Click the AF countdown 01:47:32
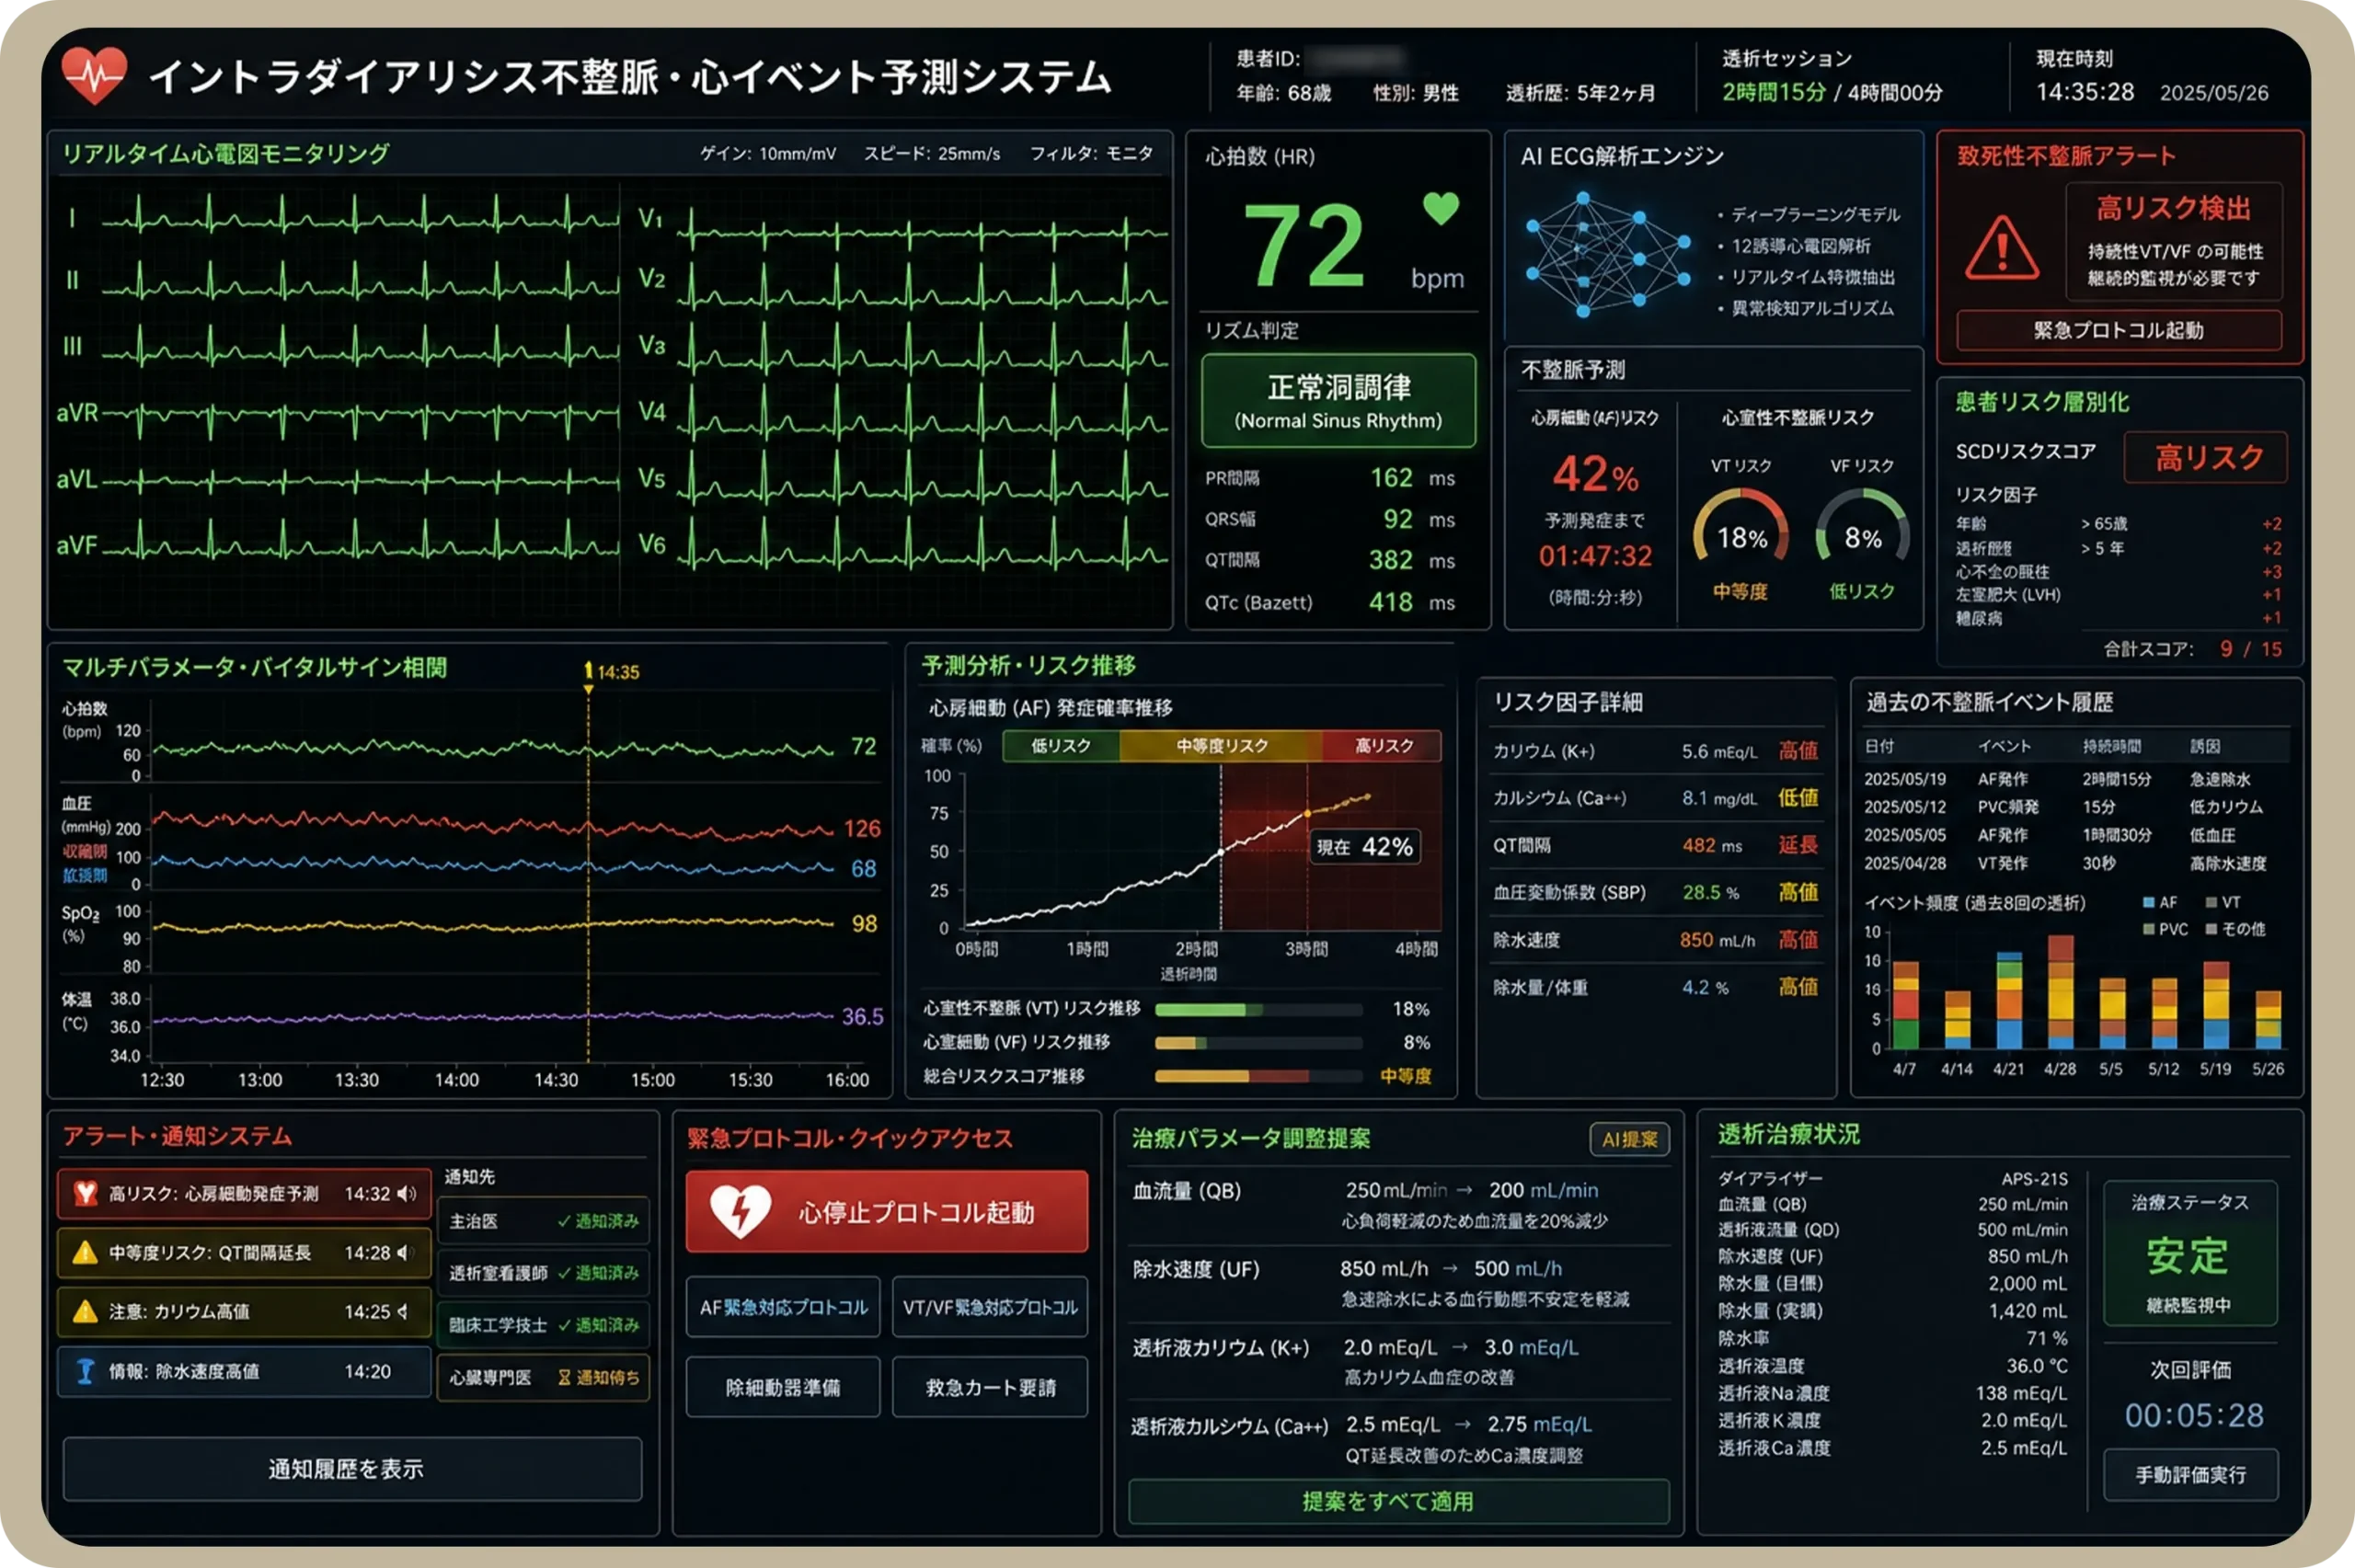The height and width of the screenshot is (1568, 2355). pos(1595,556)
